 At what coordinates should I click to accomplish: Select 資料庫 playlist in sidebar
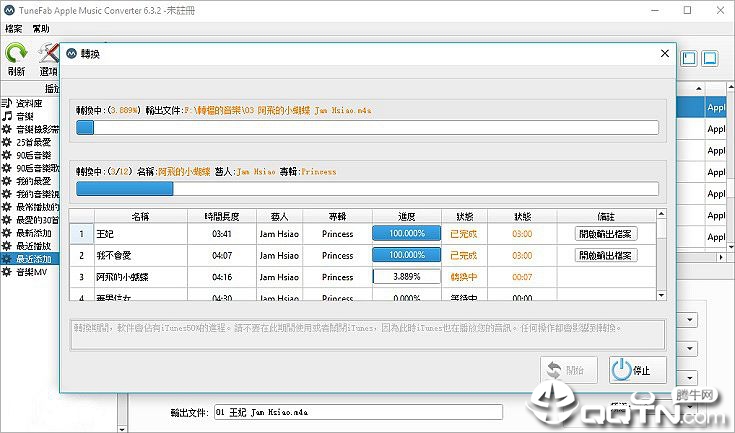30,103
